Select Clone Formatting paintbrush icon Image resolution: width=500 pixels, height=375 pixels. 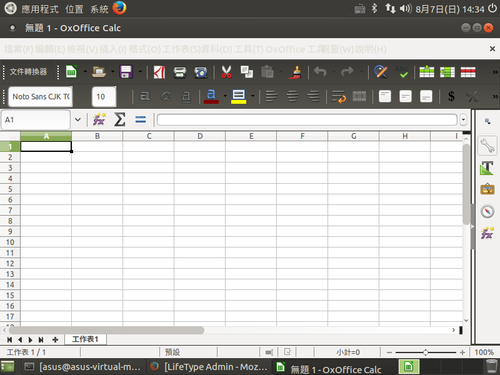click(295, 72)
